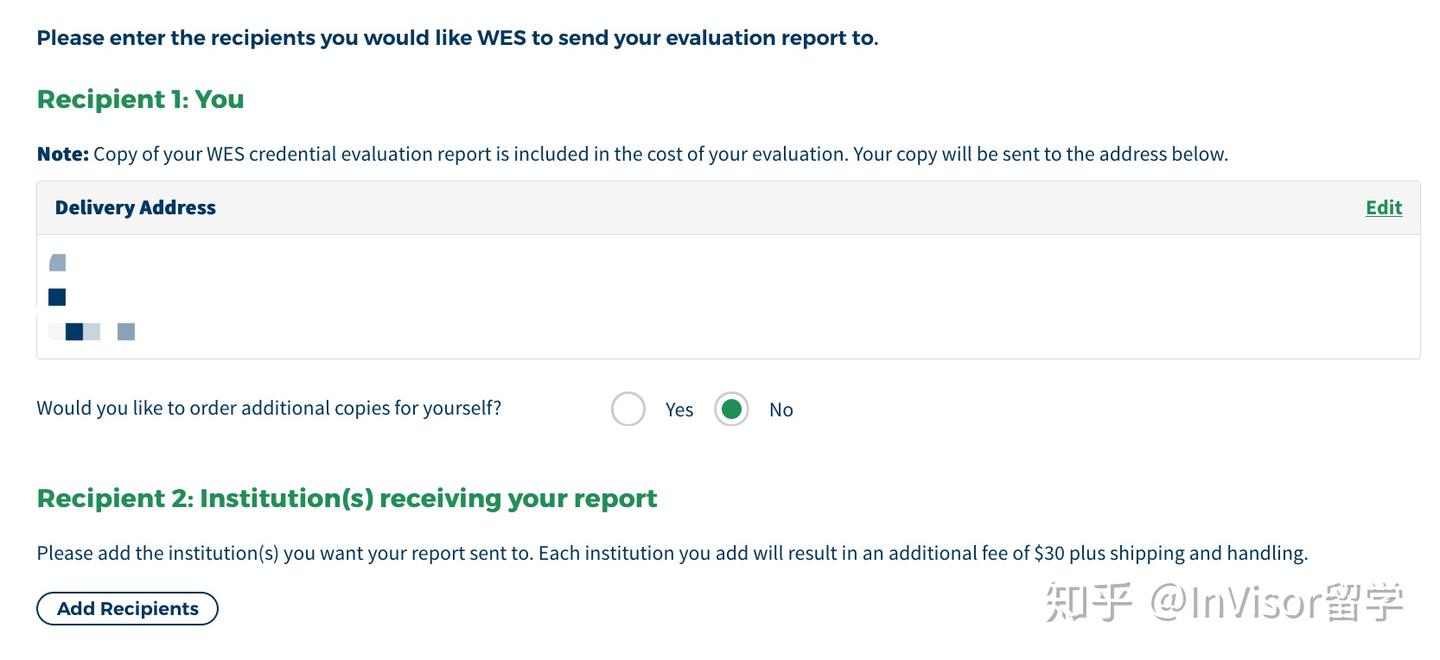Click the Edit link for Delivery Address
The width and height of the screenshot is (1440, 660).
(1383, 207)
